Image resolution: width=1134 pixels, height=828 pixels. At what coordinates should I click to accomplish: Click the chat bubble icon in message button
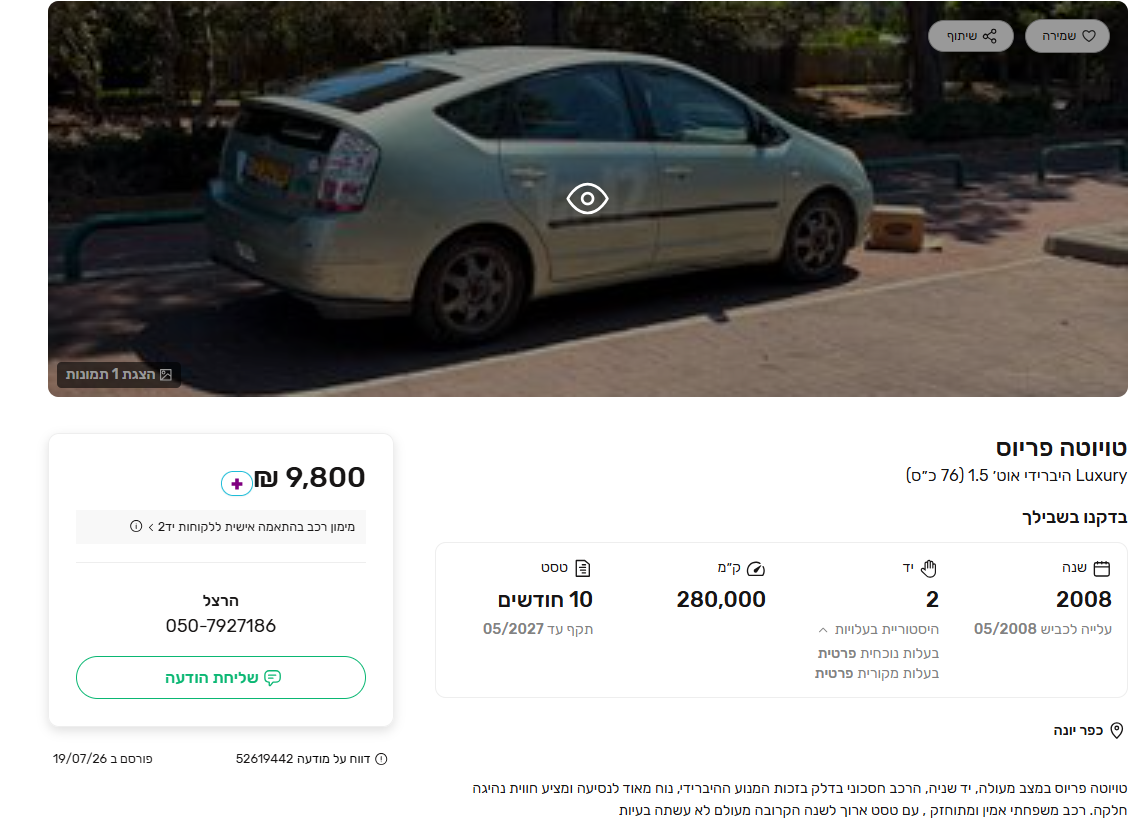tap(273, 678)
